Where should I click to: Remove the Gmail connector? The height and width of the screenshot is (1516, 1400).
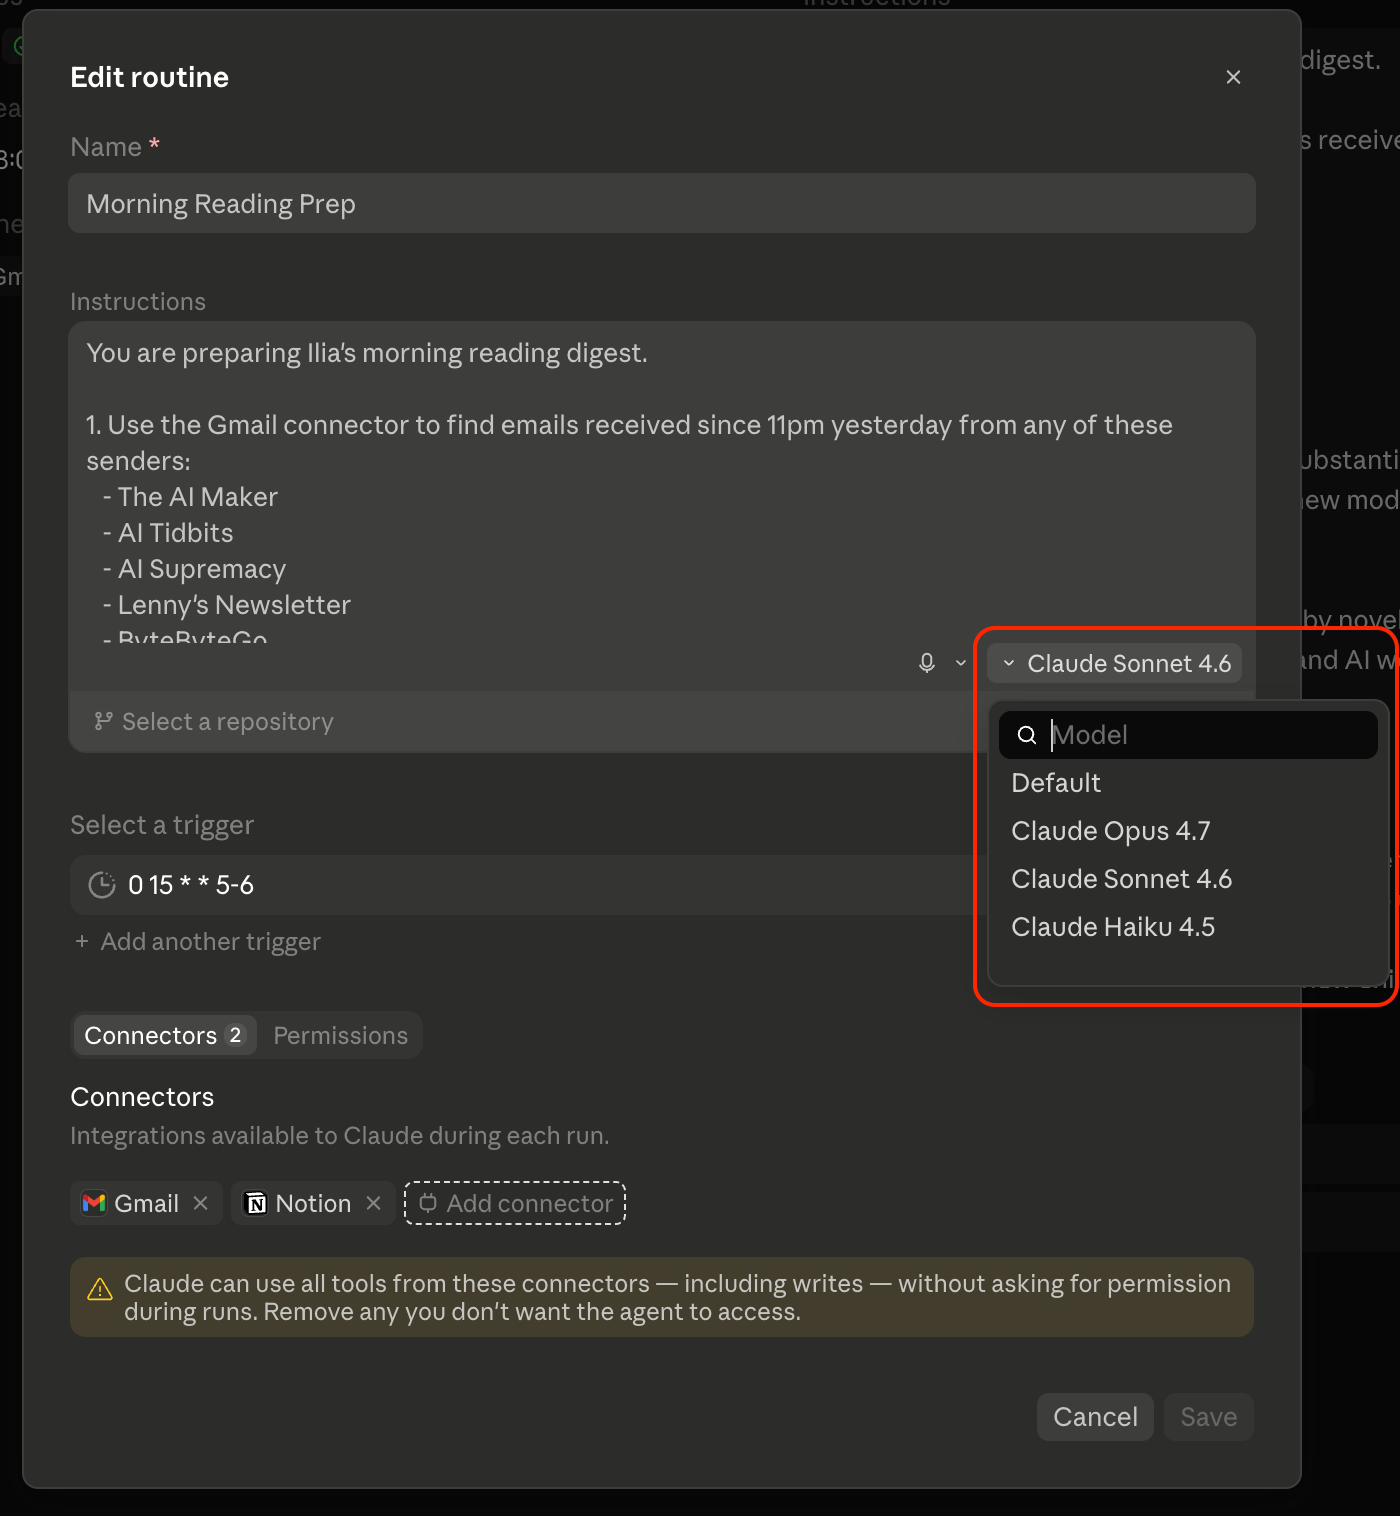[x=201, y=1203]
